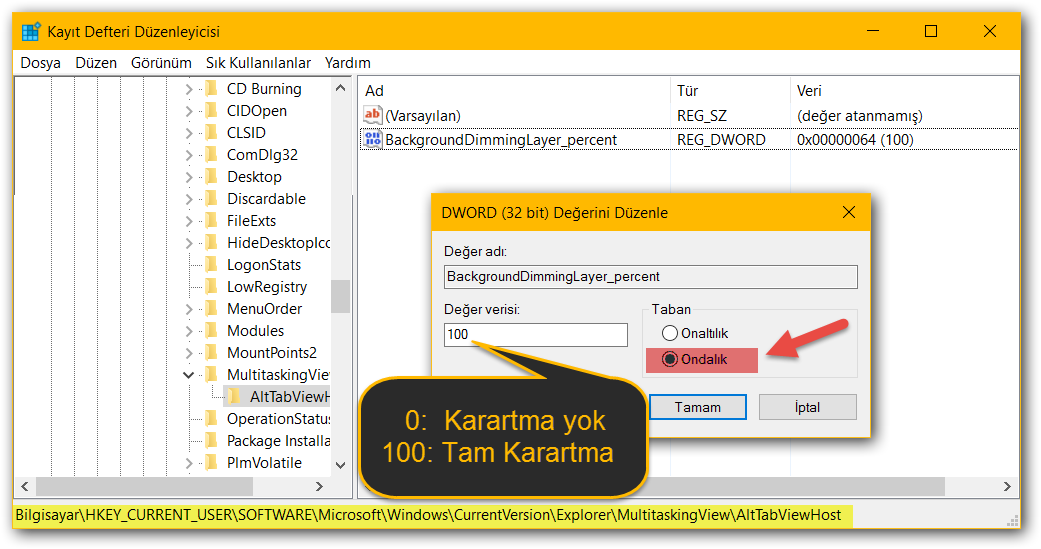1041x549 pixels.
Task: Open the Yardım menu
Action: point(347,63)
